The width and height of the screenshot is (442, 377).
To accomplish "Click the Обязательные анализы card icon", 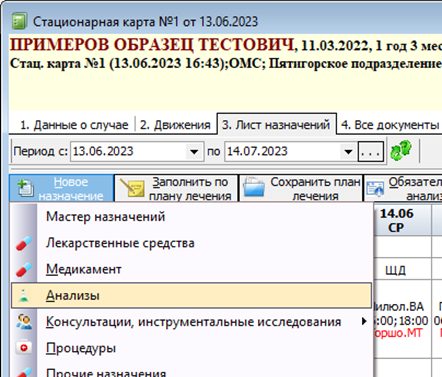I will coord(375,188).
